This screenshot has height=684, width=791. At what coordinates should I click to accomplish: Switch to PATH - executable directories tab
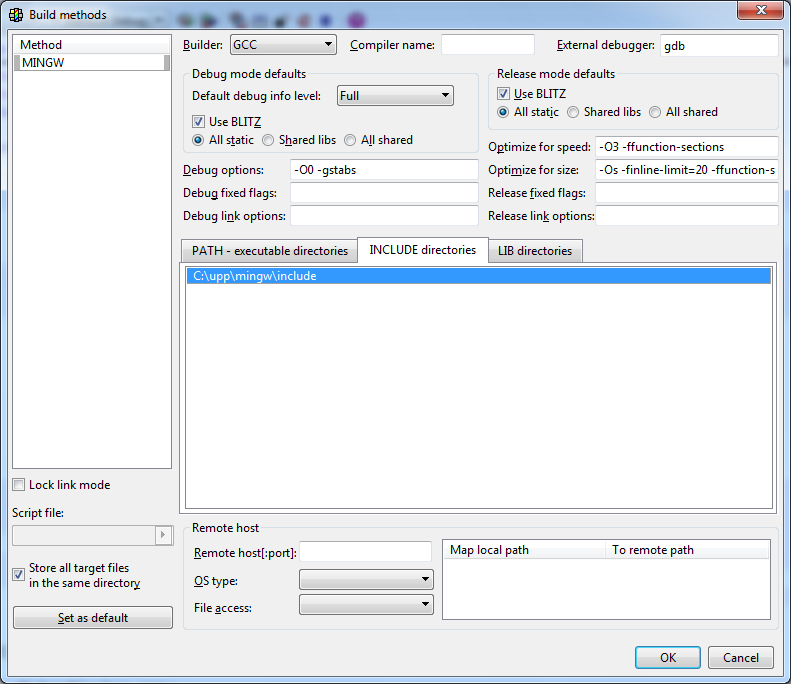click(269, 251)
